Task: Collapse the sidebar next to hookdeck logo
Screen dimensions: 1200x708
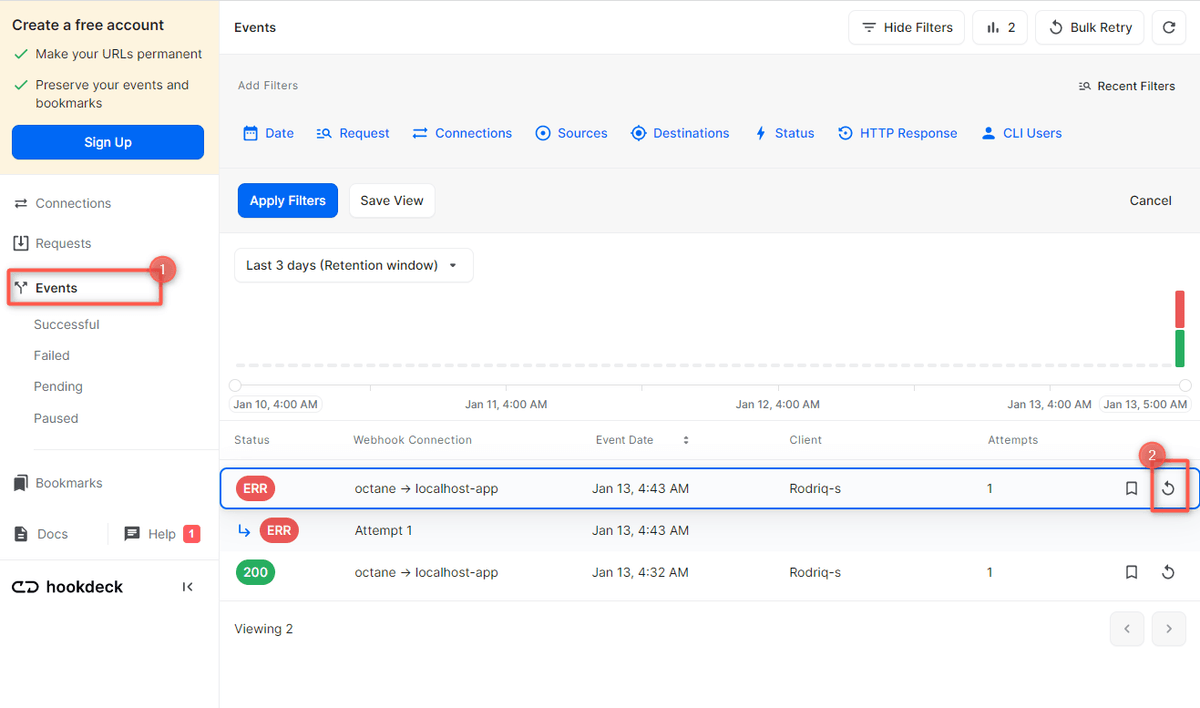Action: pos(187,587)
